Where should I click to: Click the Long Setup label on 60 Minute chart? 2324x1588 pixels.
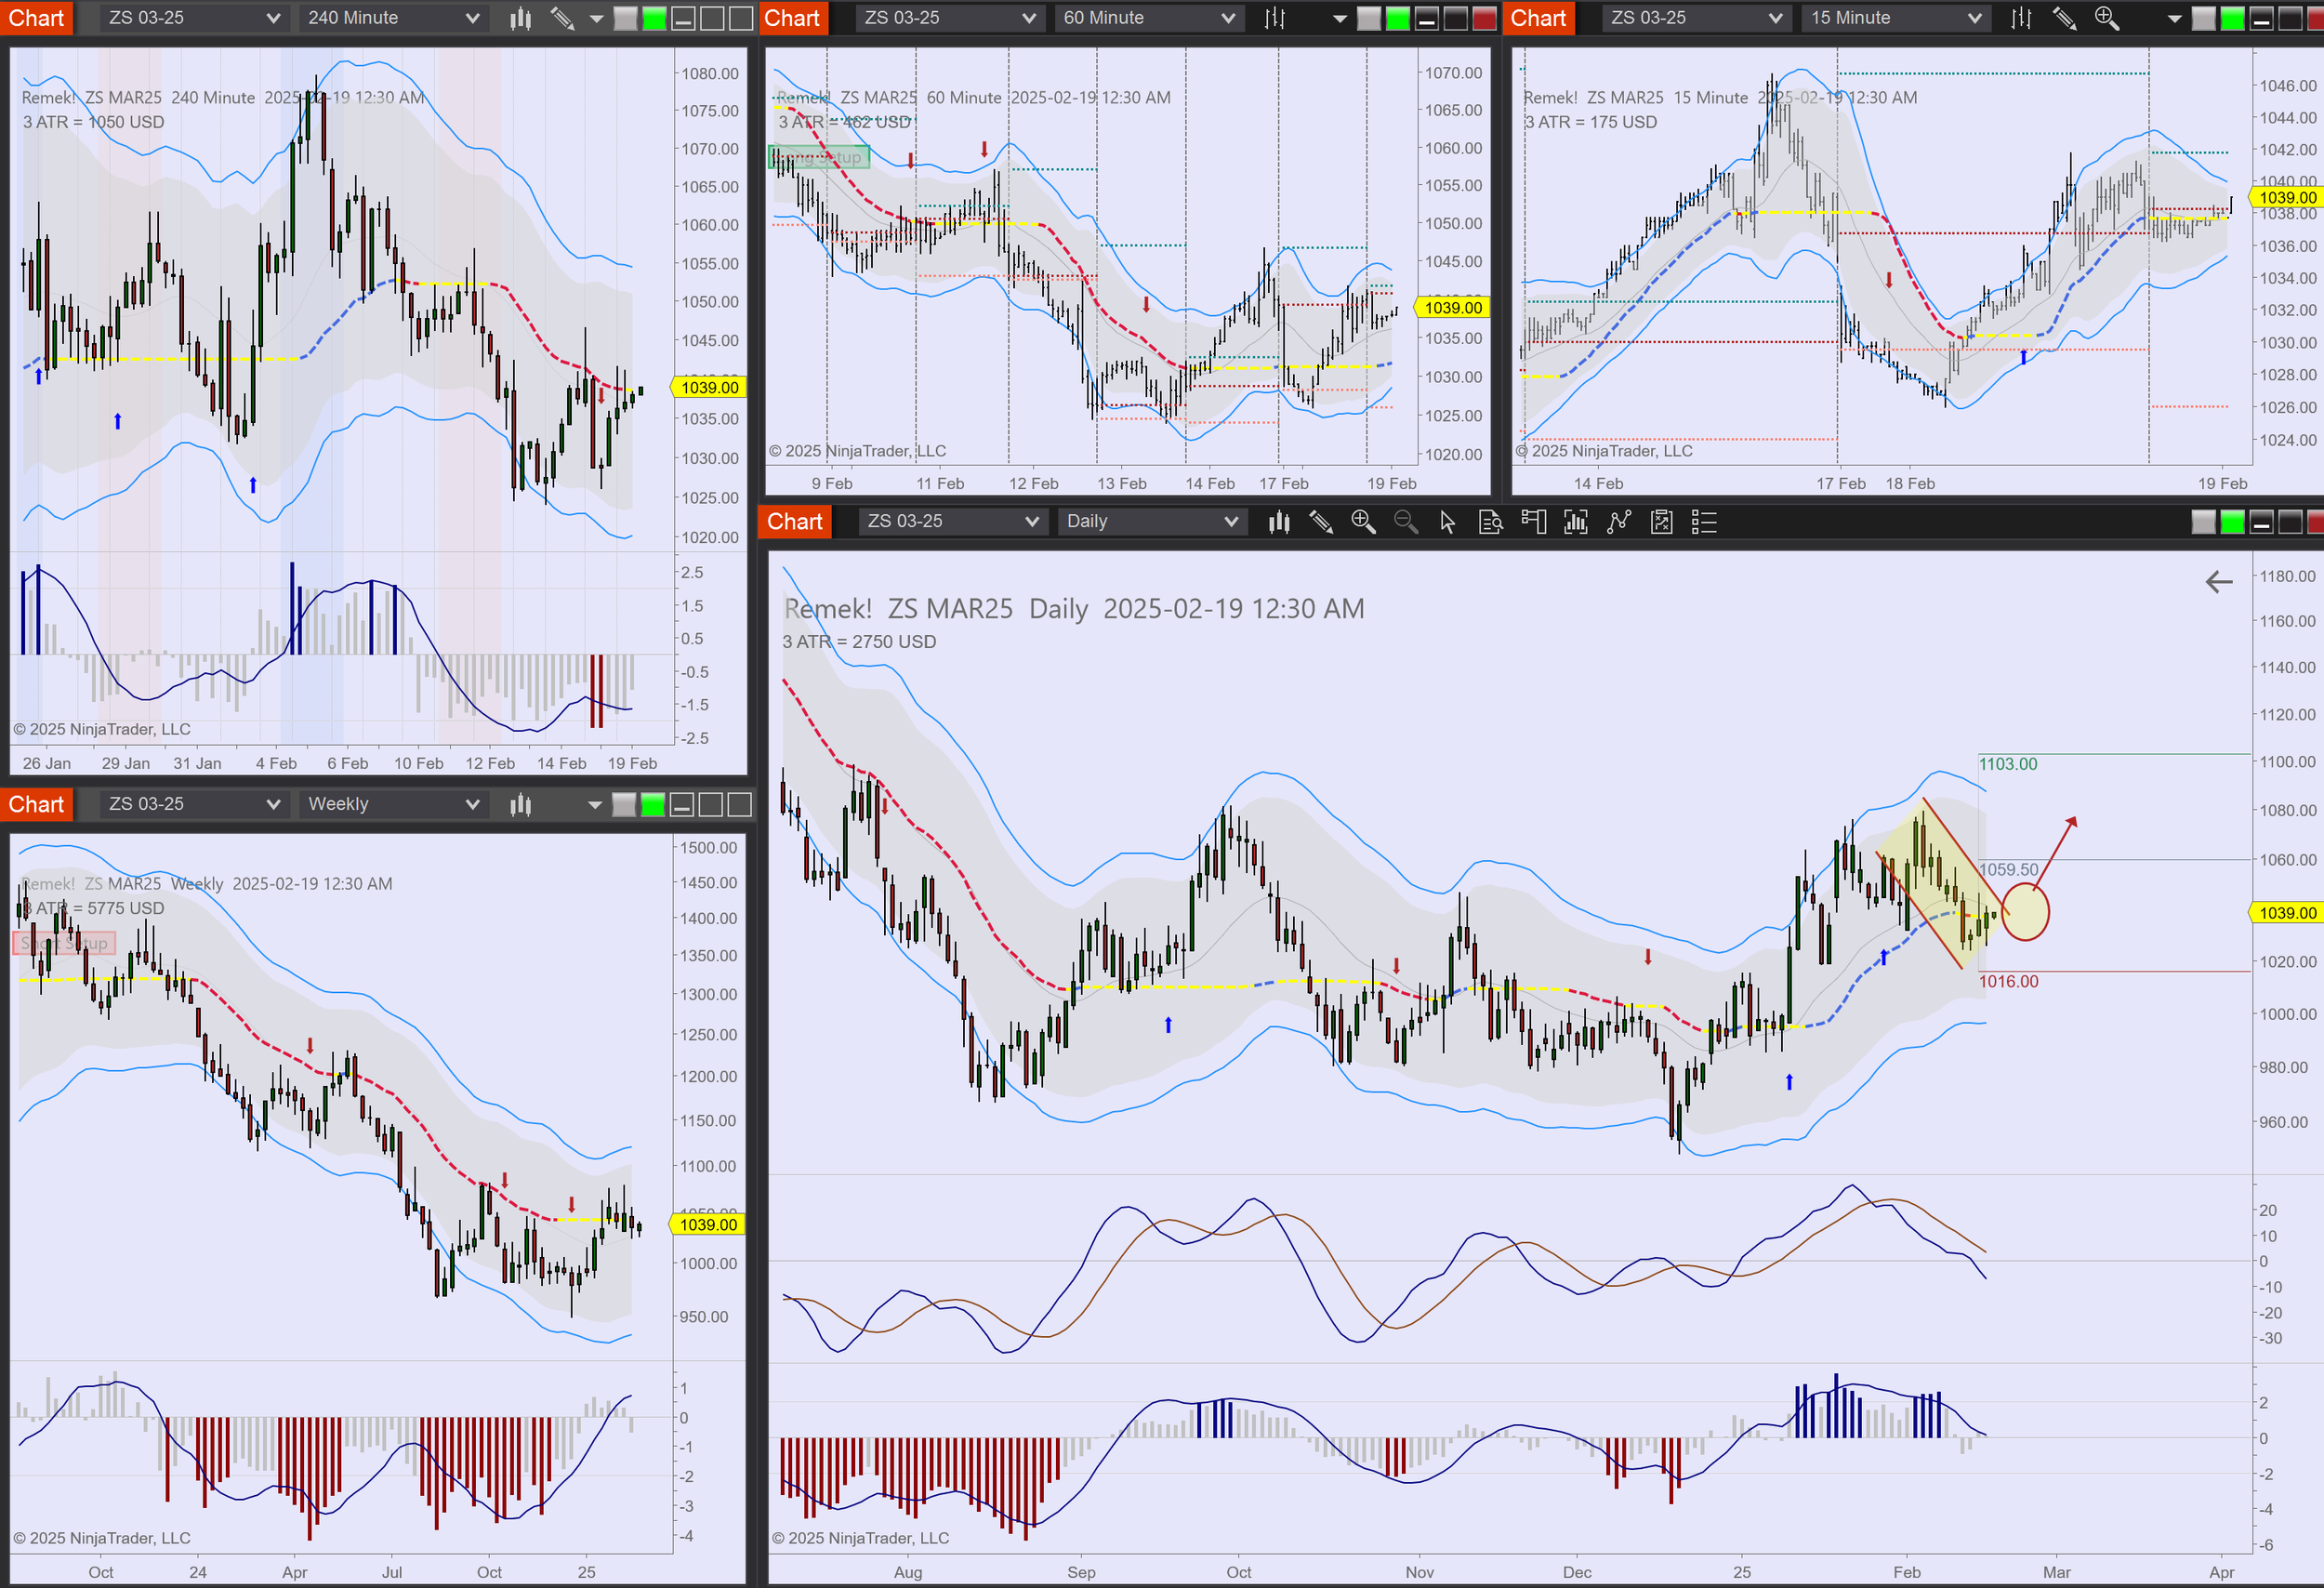(x=819, y=157)
